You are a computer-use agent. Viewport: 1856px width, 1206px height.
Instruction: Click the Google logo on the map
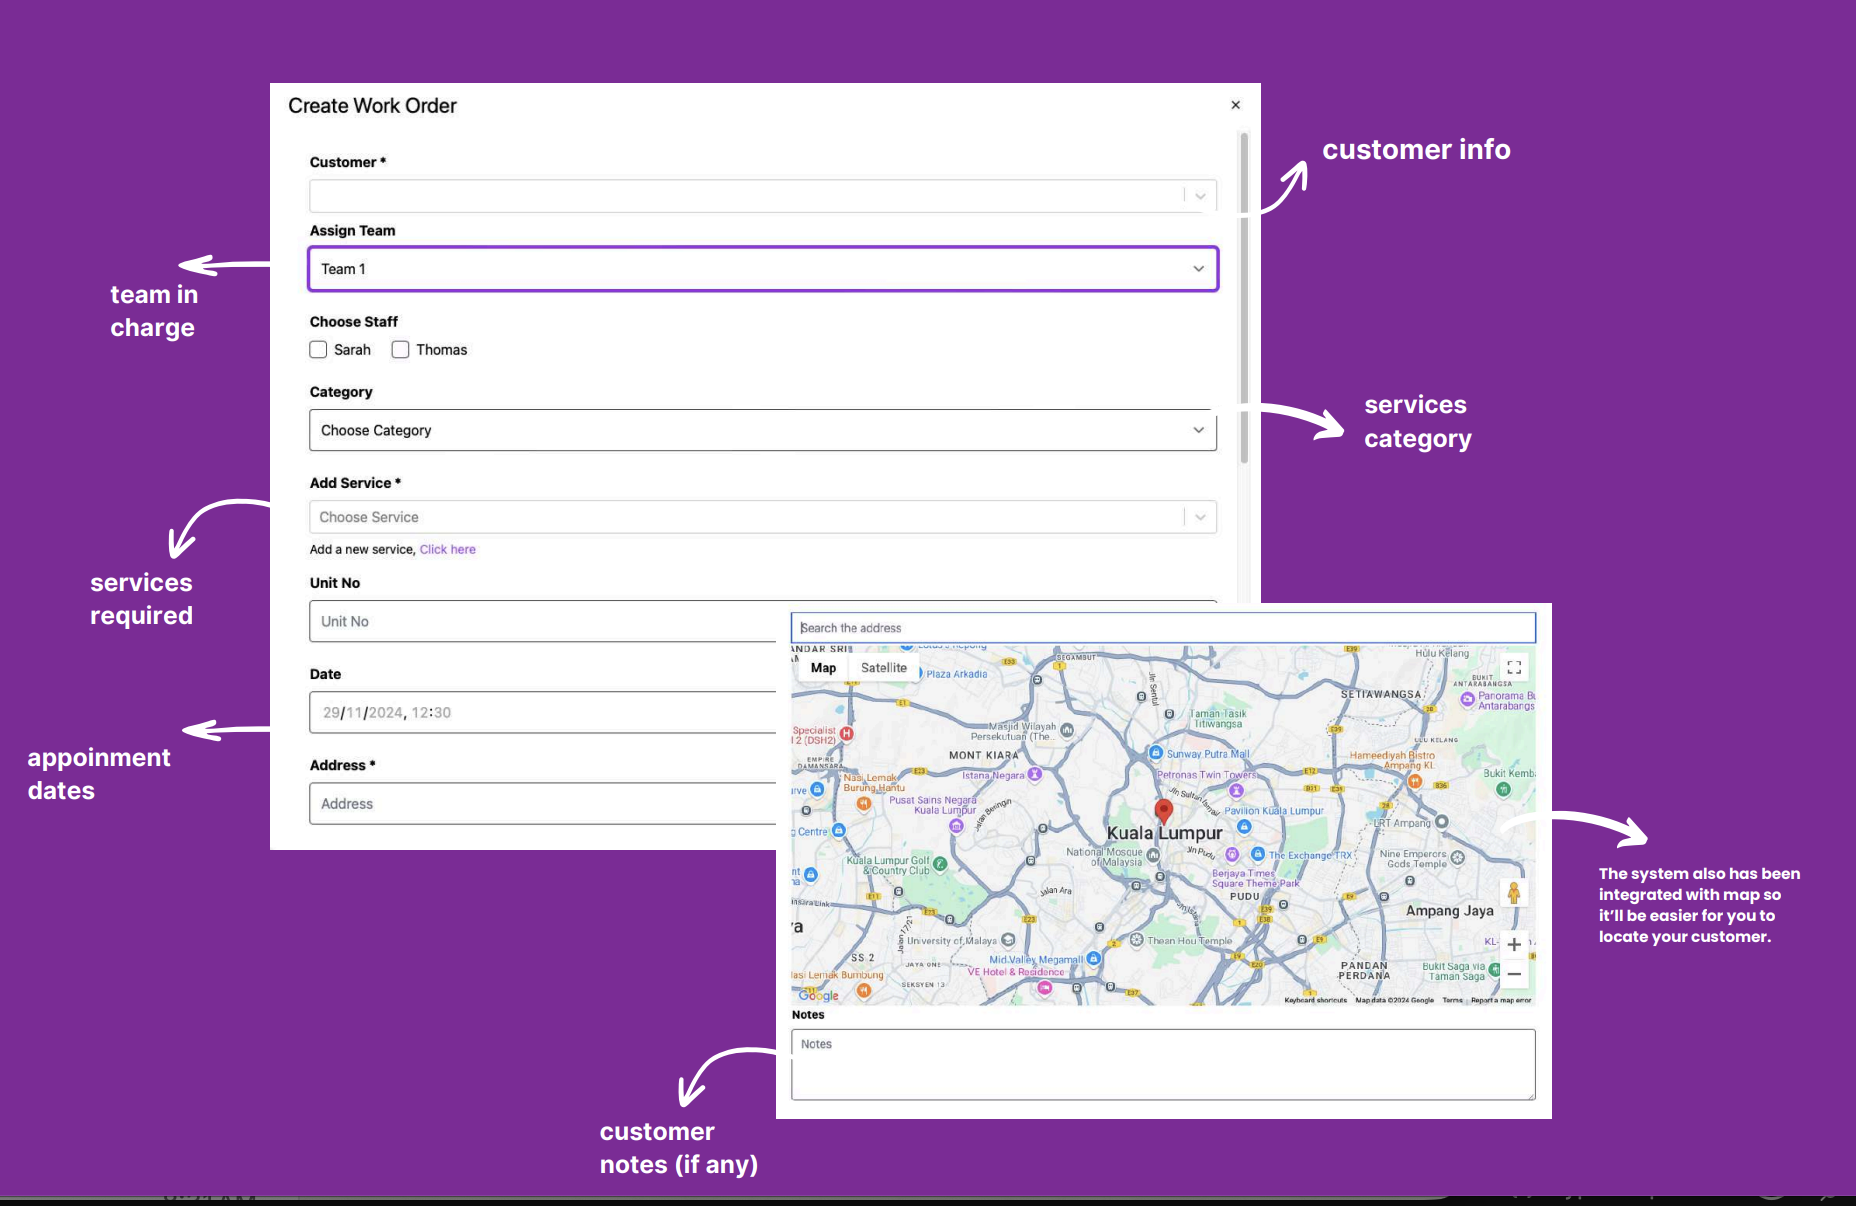(x=818, y=995)
